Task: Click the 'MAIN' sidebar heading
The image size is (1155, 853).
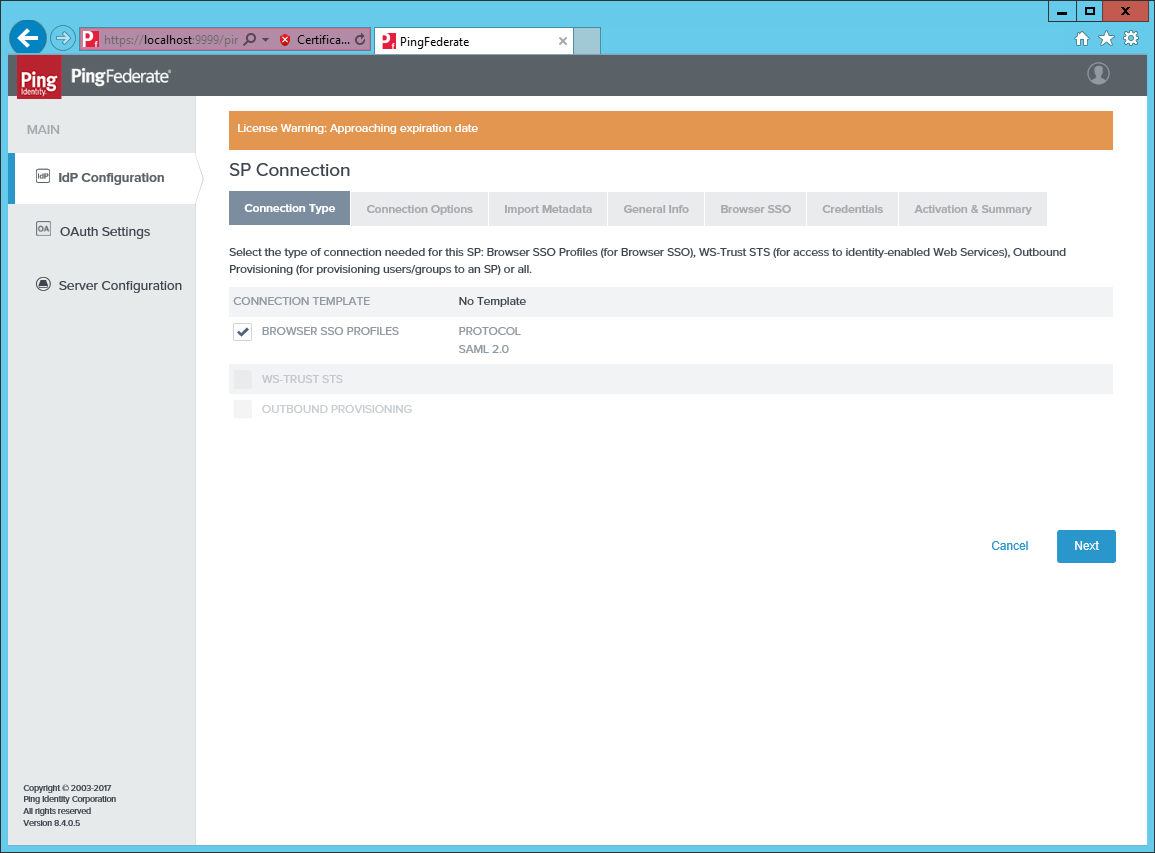Action: click(43, 130)
